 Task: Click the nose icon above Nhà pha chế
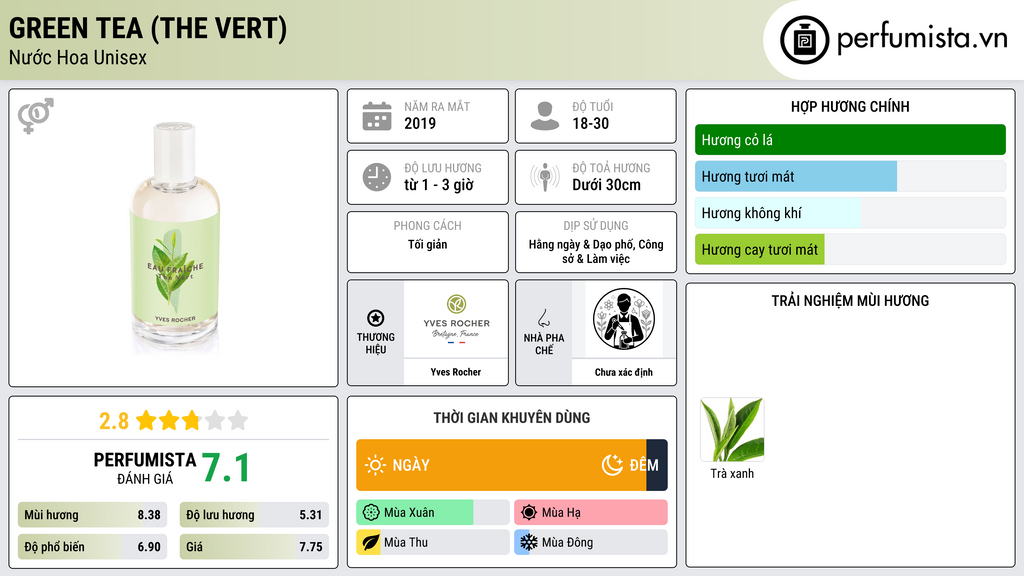(x=543, y=318)
